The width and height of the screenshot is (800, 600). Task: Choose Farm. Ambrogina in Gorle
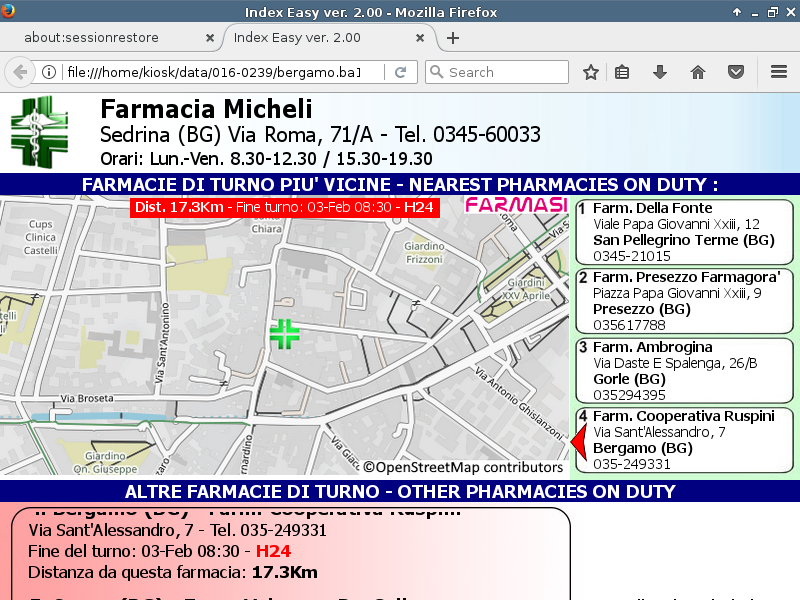(684, 371)
